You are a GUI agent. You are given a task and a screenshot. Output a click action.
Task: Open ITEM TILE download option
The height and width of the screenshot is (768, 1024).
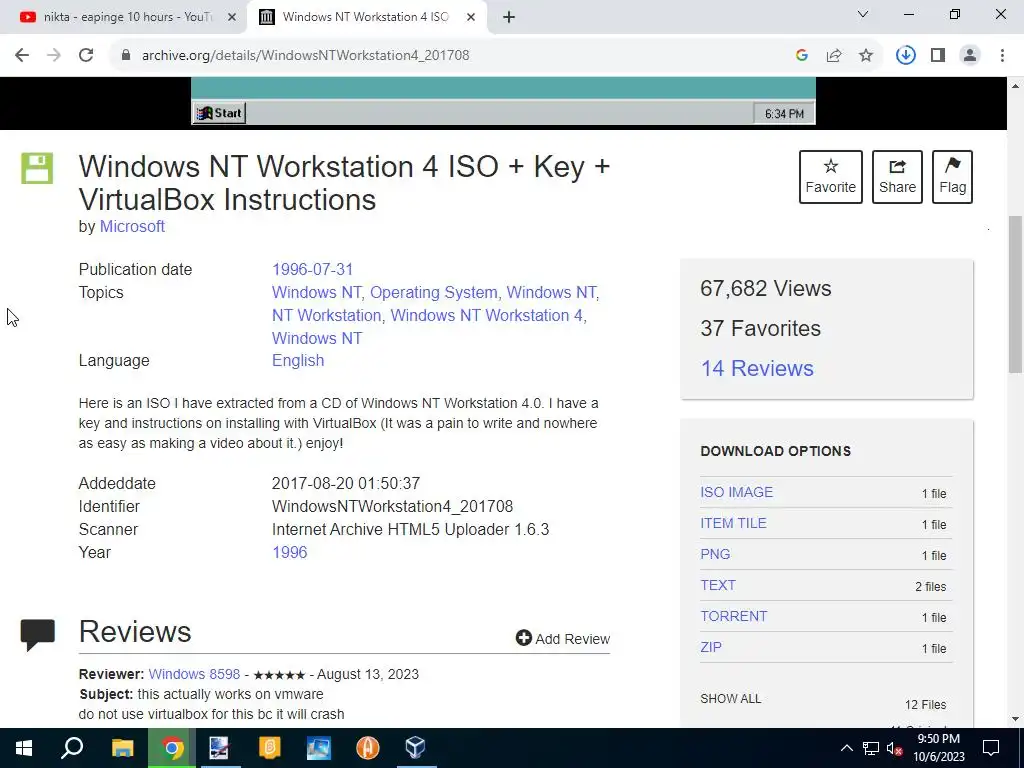pyautogui.click(x=733, y=523)
